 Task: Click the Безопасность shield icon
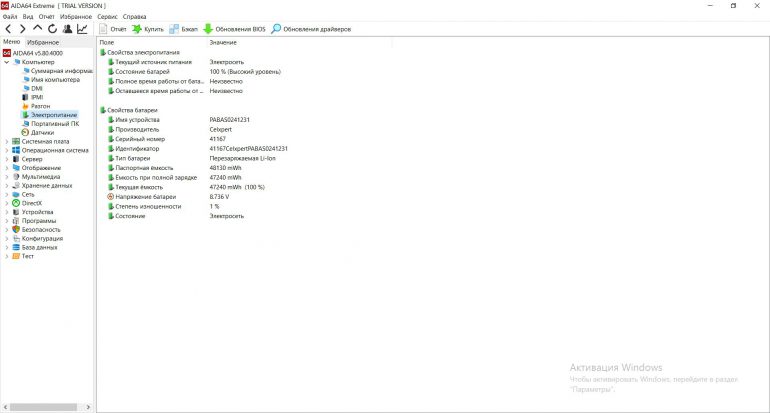coord(16,229)
